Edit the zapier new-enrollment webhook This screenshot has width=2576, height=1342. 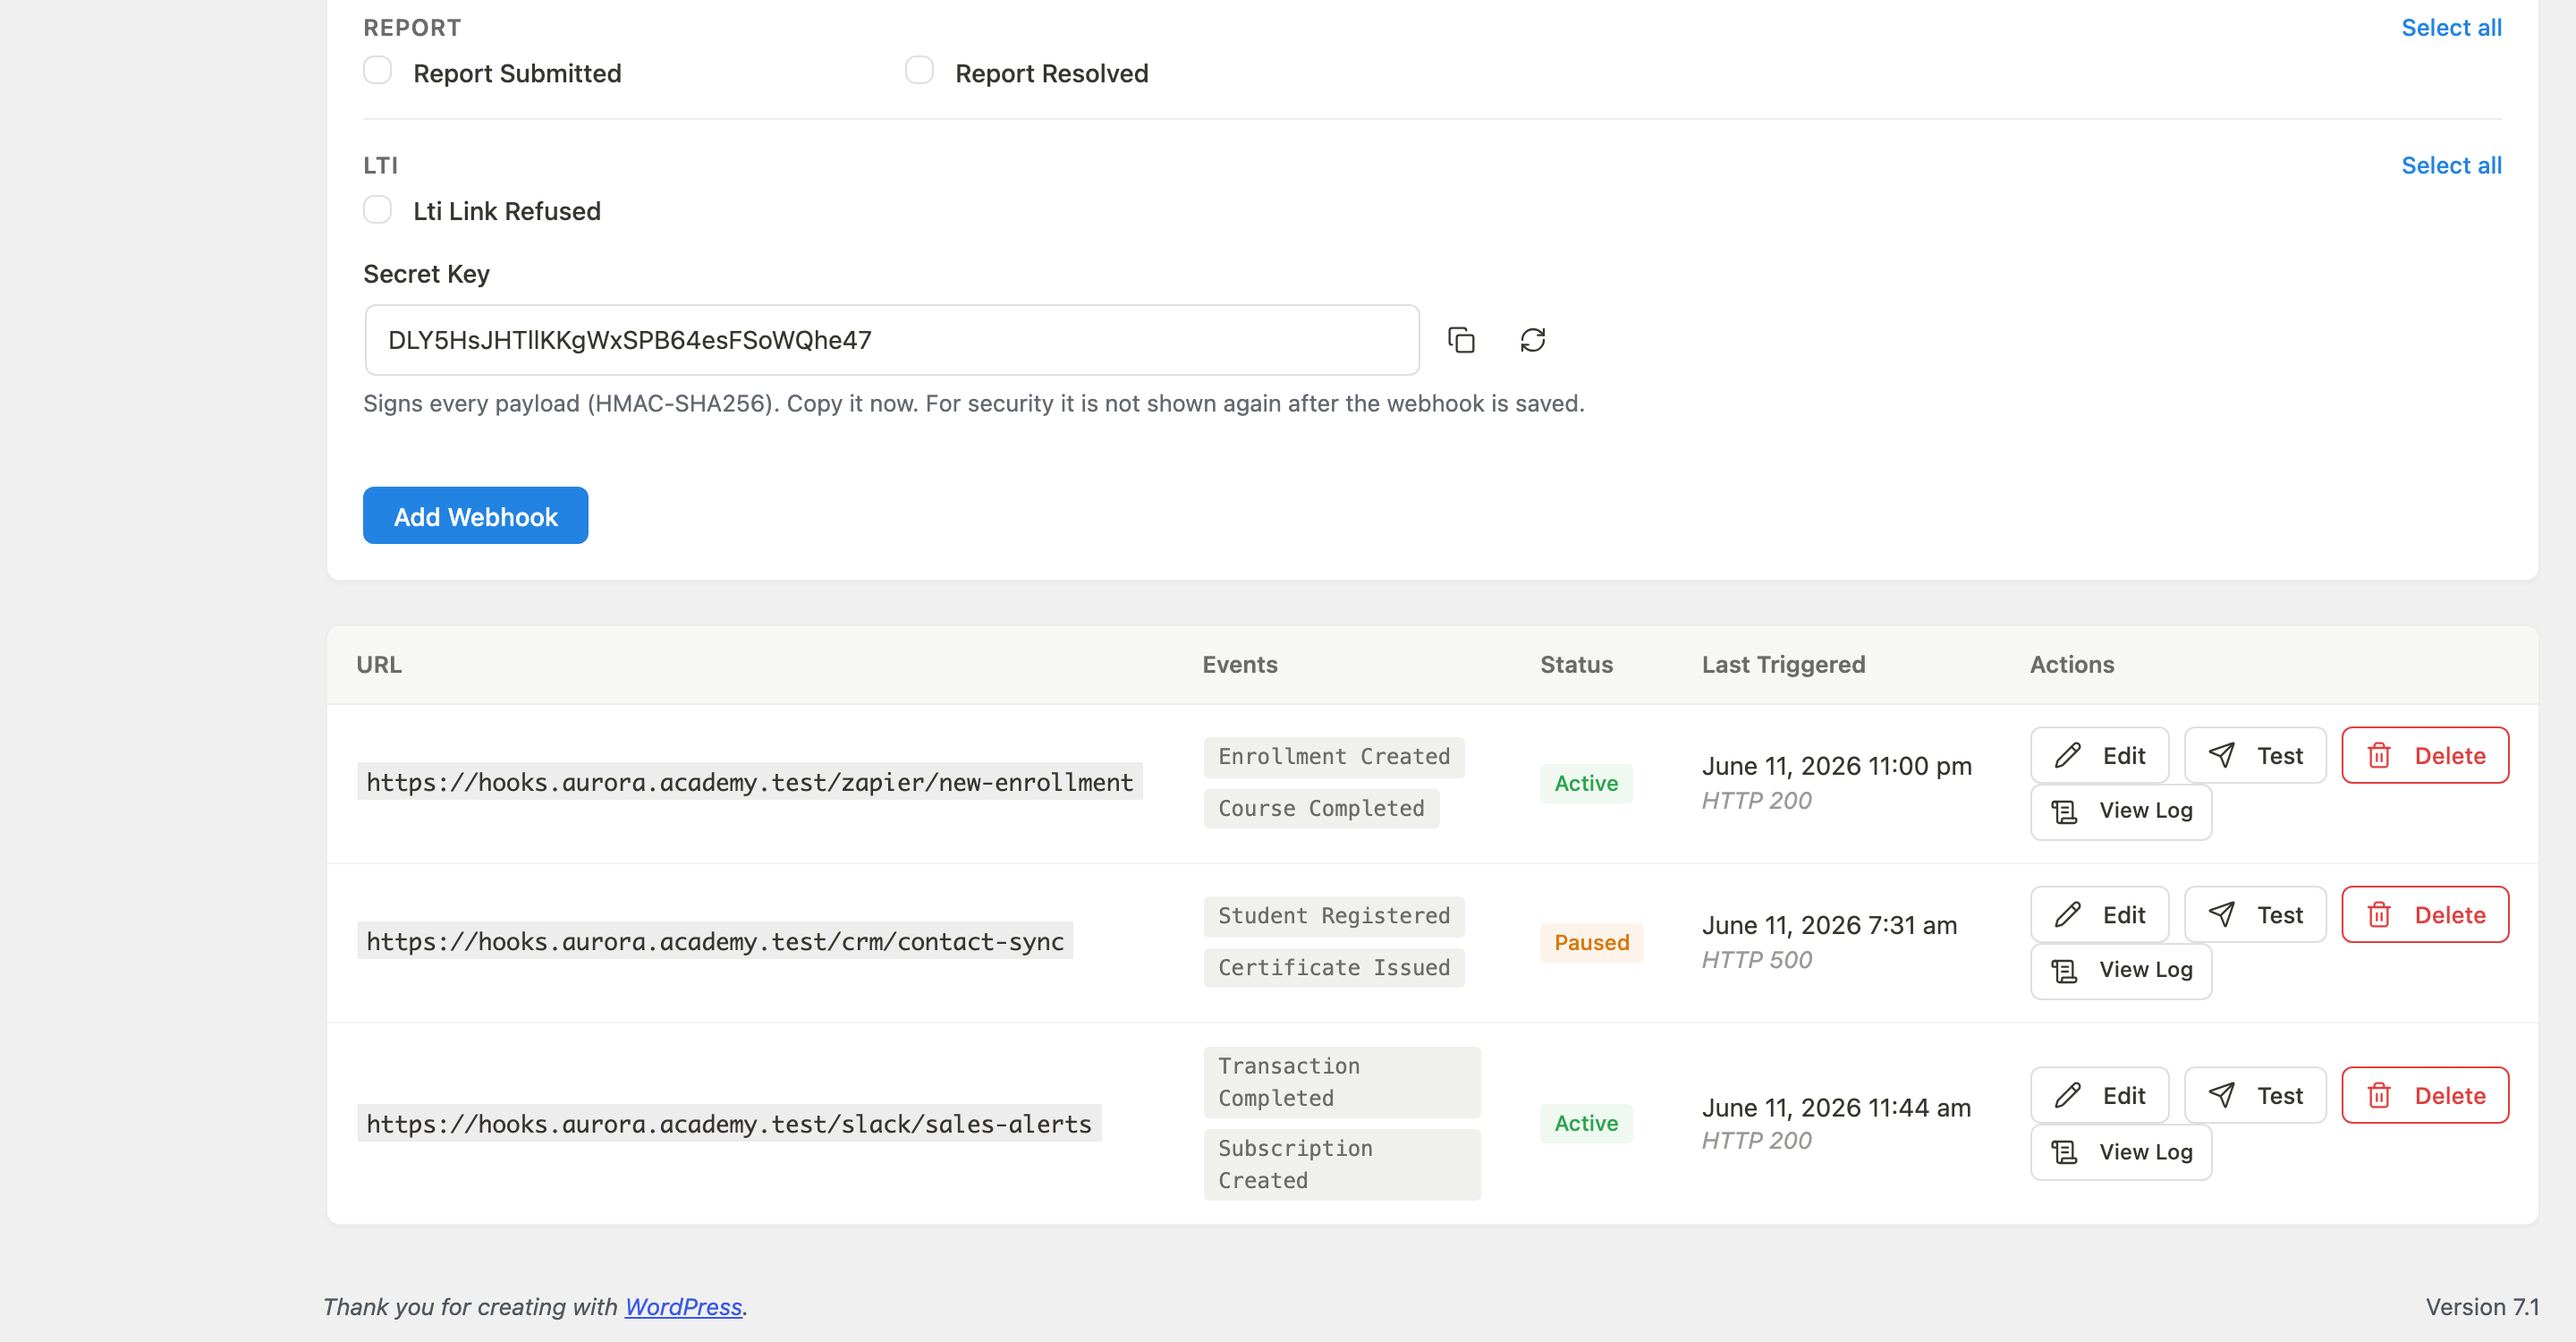[2099, 755]
